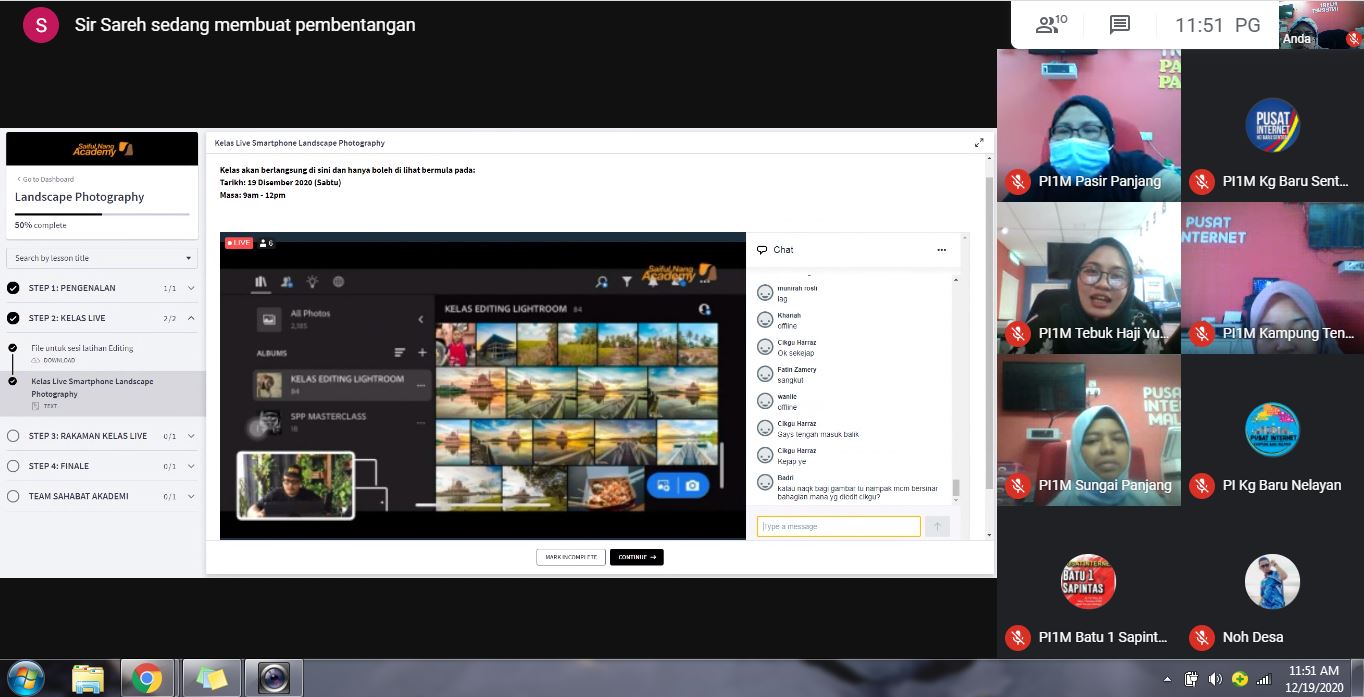Screen dimensions: 1364x697
Task: Toggle STEP 3: RAKAMAN KELAS LIVE completion circle
Action: [13, 436]
